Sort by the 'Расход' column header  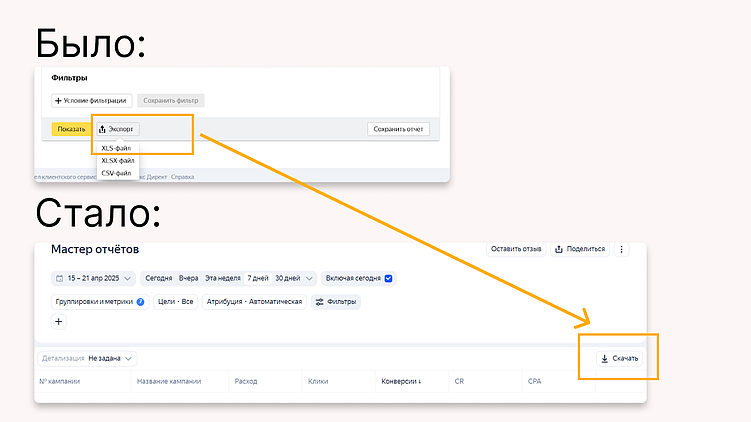pos(246,381)
